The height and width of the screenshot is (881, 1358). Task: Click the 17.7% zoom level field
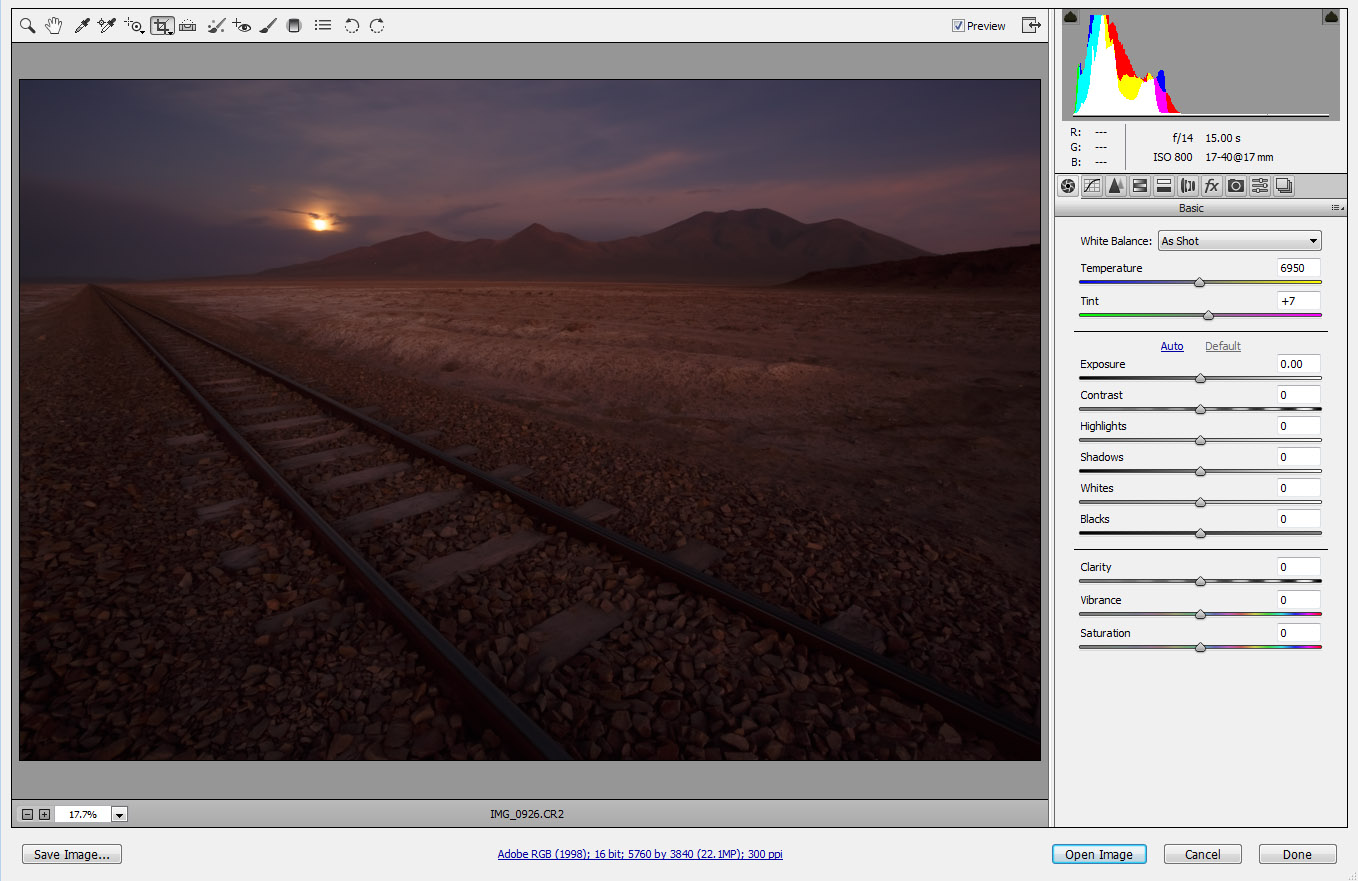pos(83,815)
